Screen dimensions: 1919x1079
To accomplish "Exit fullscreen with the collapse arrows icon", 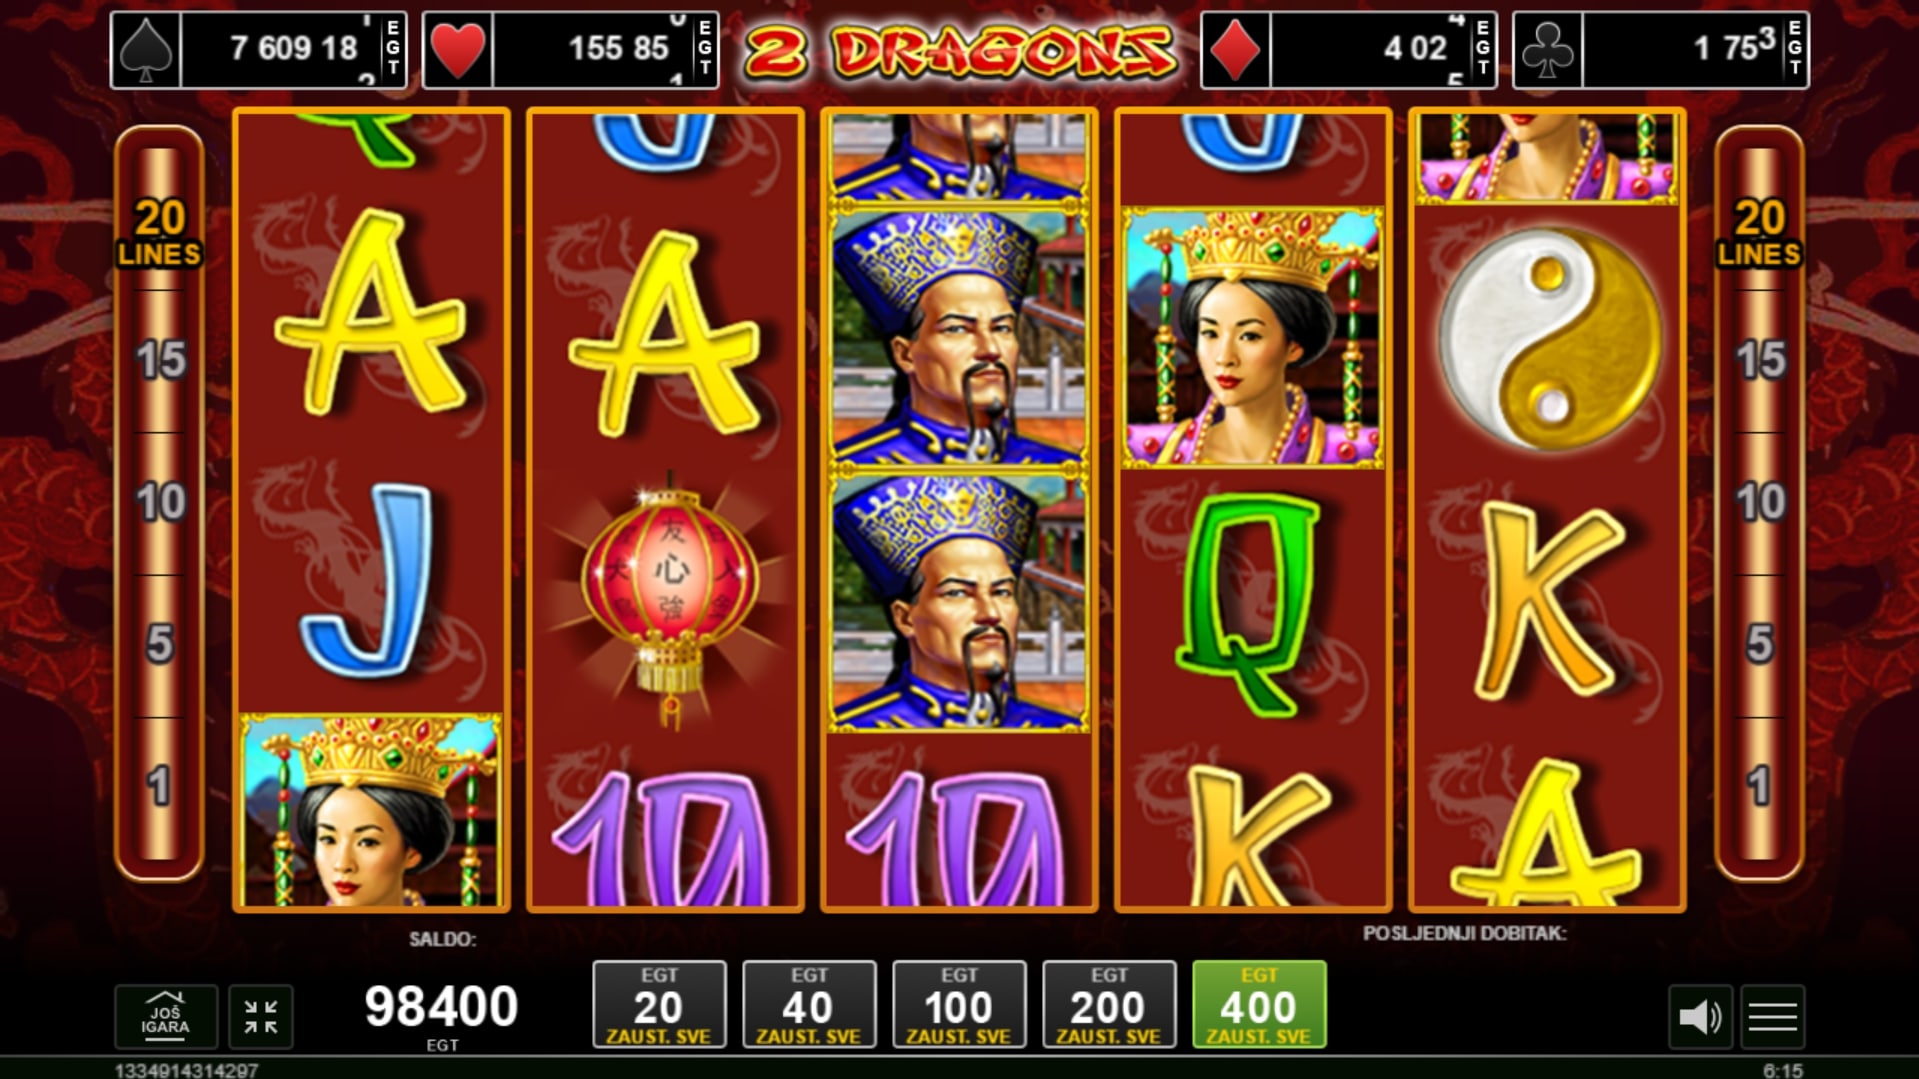I will click(261, 1016).
